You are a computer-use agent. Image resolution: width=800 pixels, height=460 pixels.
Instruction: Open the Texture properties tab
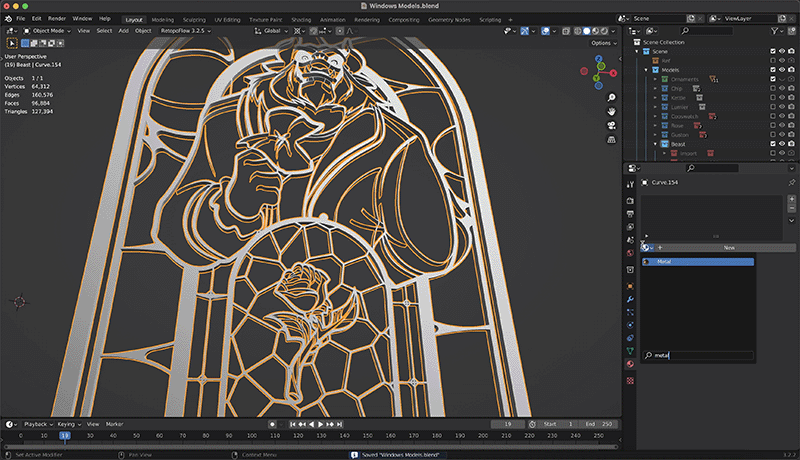630,380
